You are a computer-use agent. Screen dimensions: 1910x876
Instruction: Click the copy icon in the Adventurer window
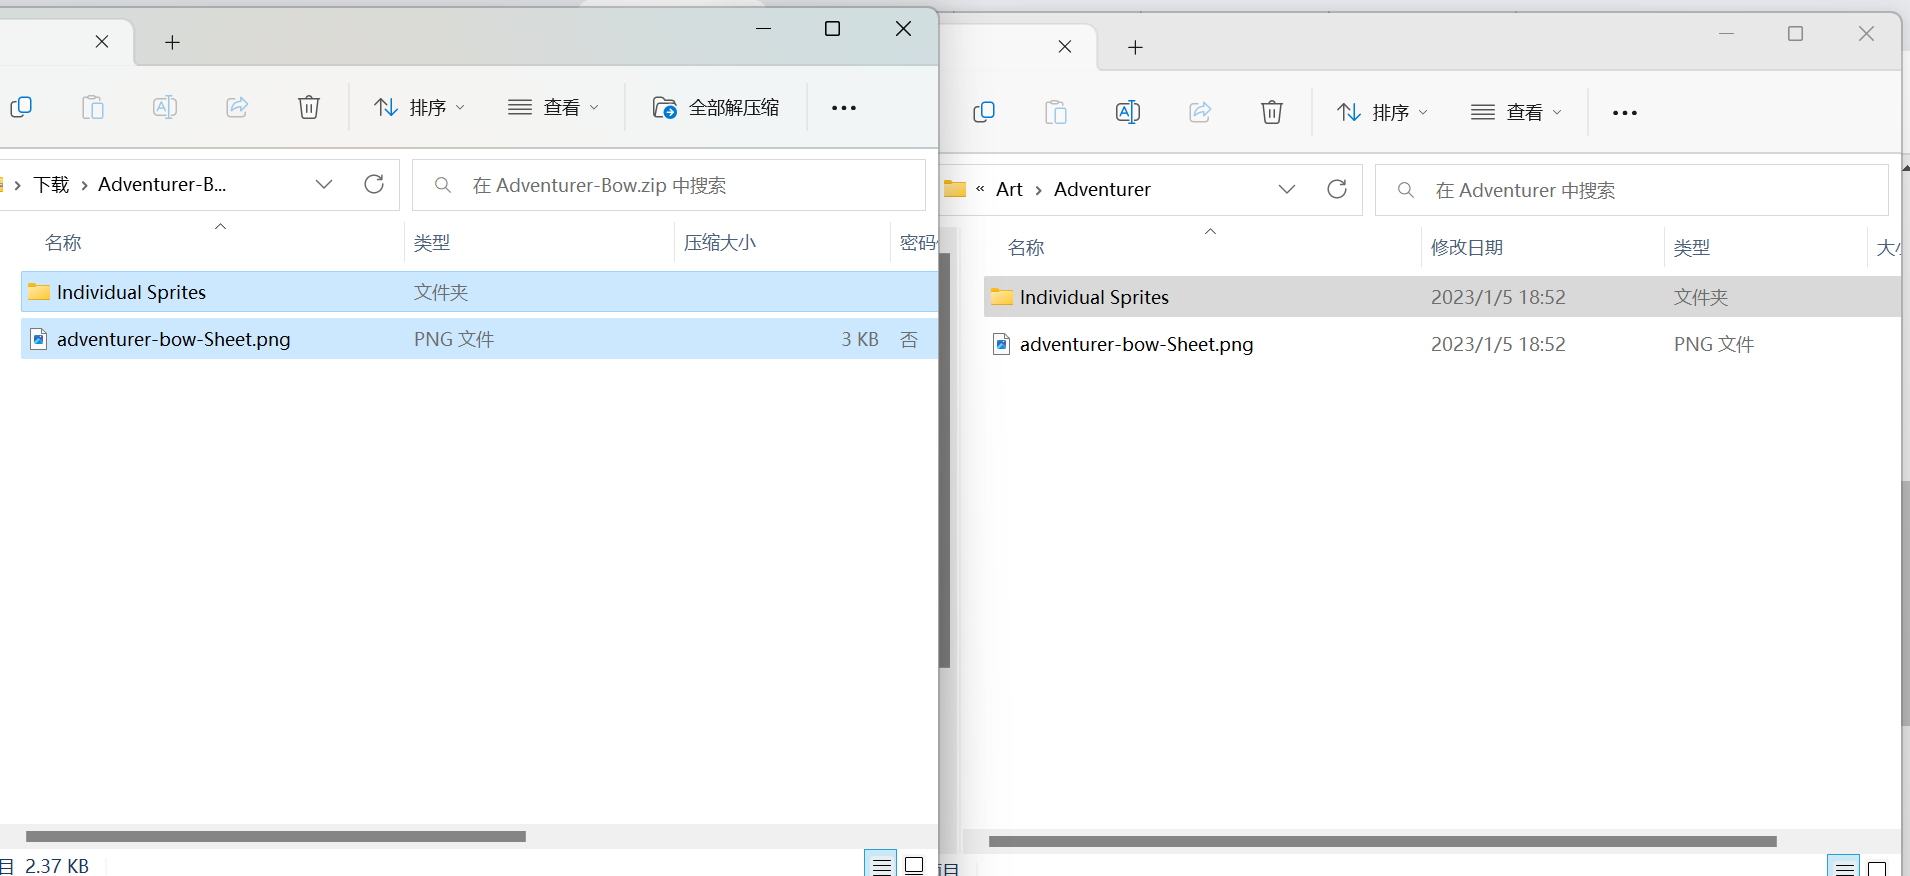click(x=984, y=112)
